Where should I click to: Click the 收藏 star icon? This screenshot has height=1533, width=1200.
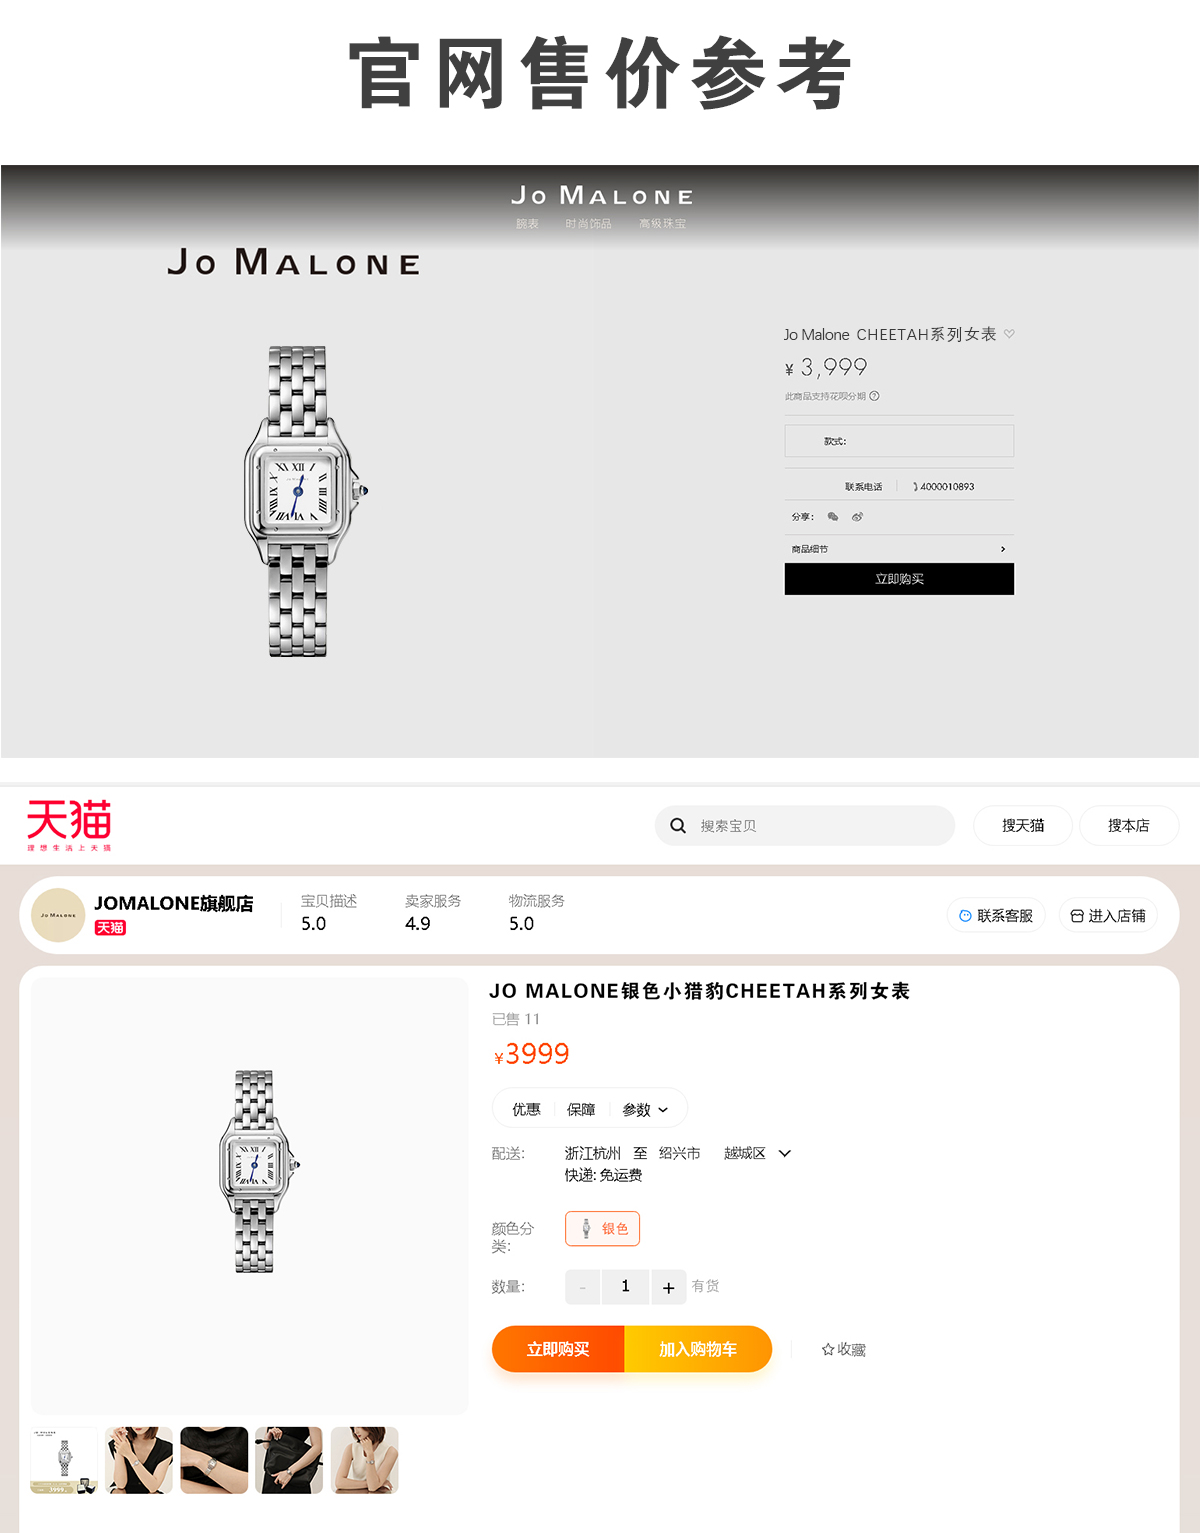click(x=828, y=1349)
